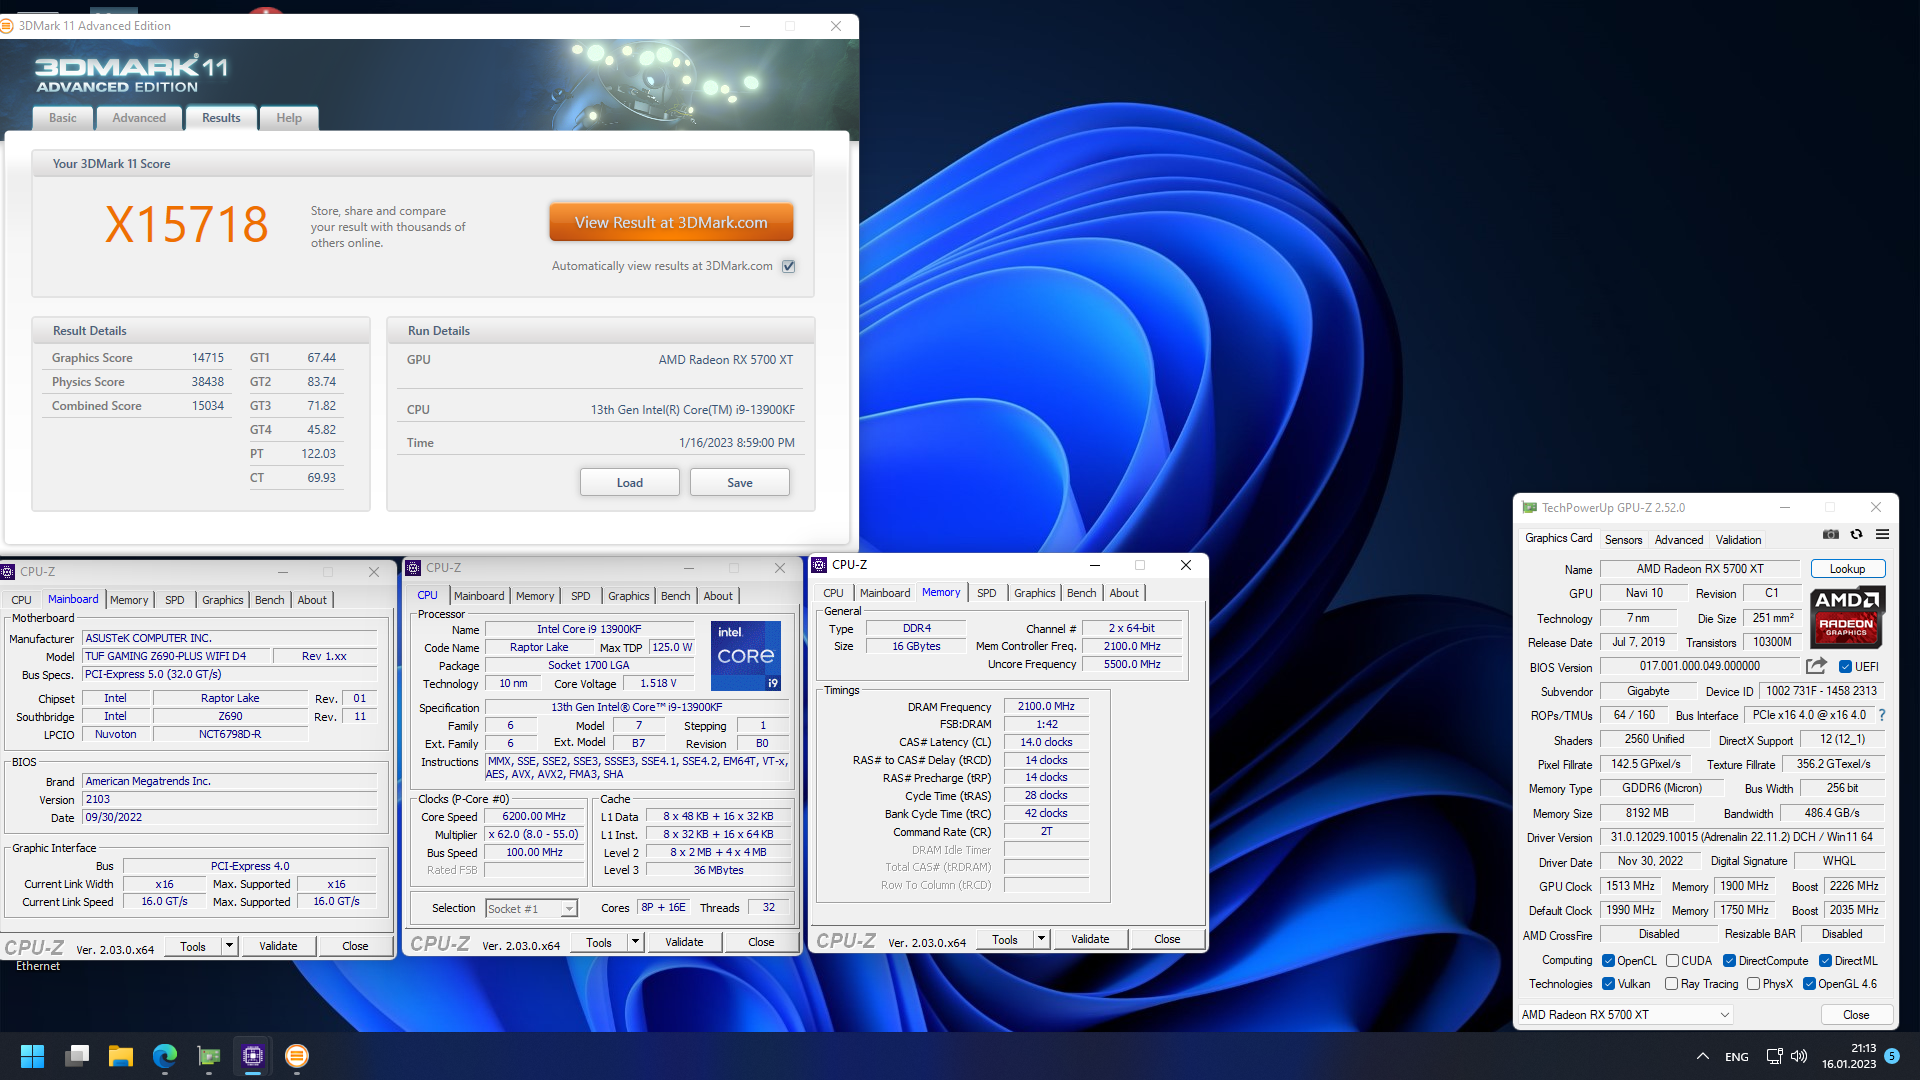The height and width of the screenshot is (1080, 1920).
Task: Expand Tools arrow in CPU-Z Mainboard window
Action: click(x=229, y=946)
